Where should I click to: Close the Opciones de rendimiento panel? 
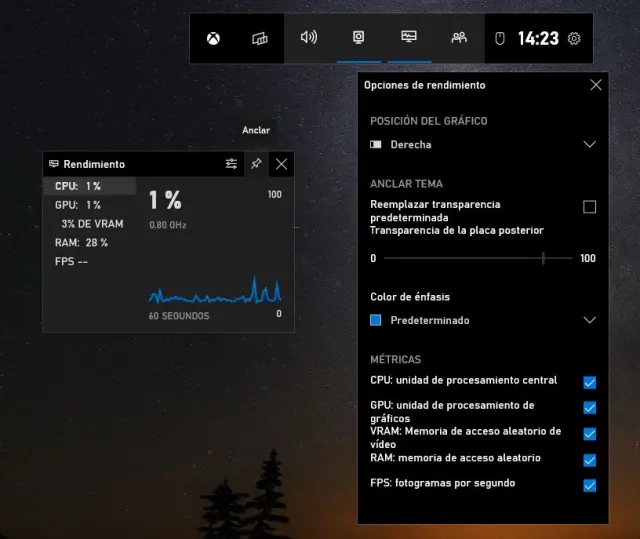[x=596, y=85]
